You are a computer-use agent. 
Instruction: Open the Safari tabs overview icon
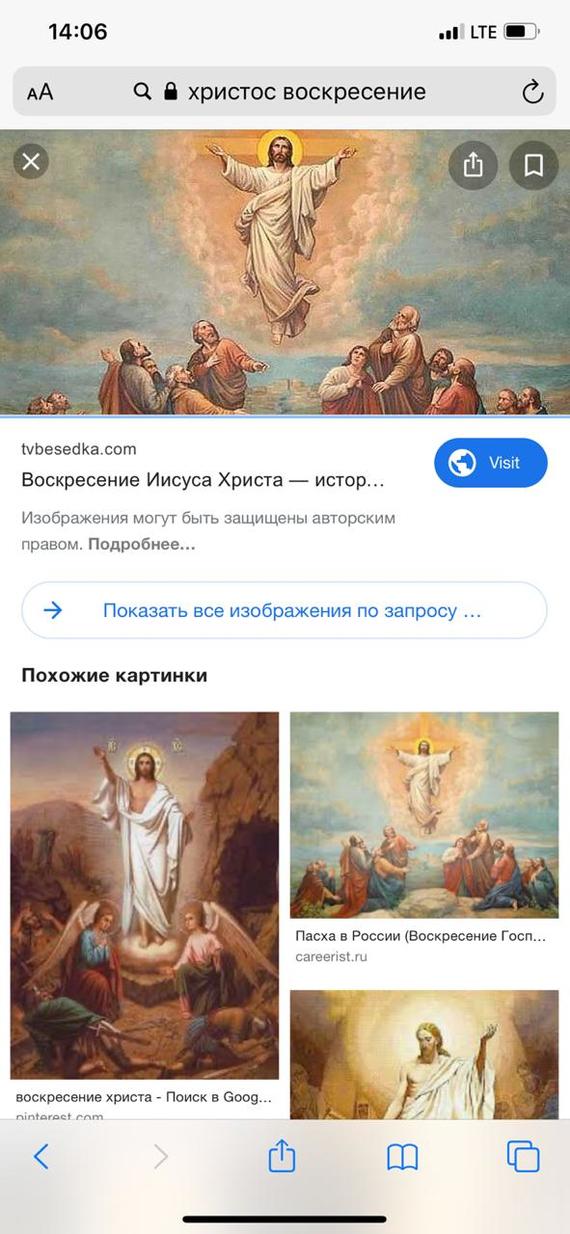tap(523, 1157)
